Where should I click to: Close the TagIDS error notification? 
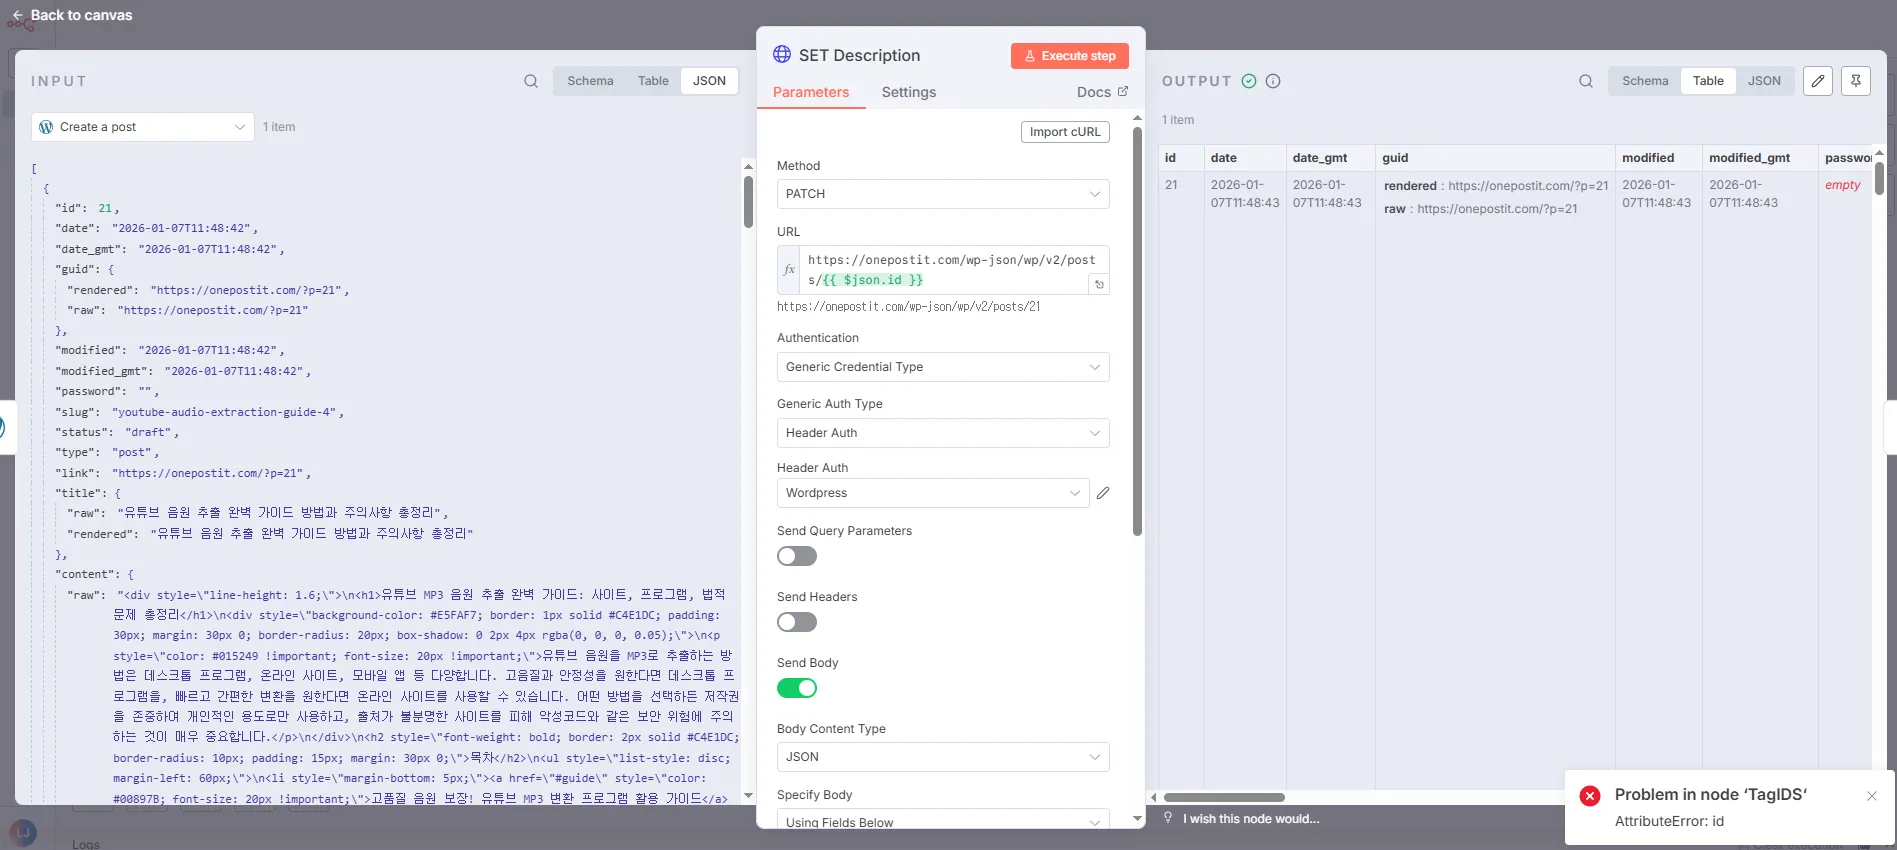pyautogui.click(x=1872, y=796)
